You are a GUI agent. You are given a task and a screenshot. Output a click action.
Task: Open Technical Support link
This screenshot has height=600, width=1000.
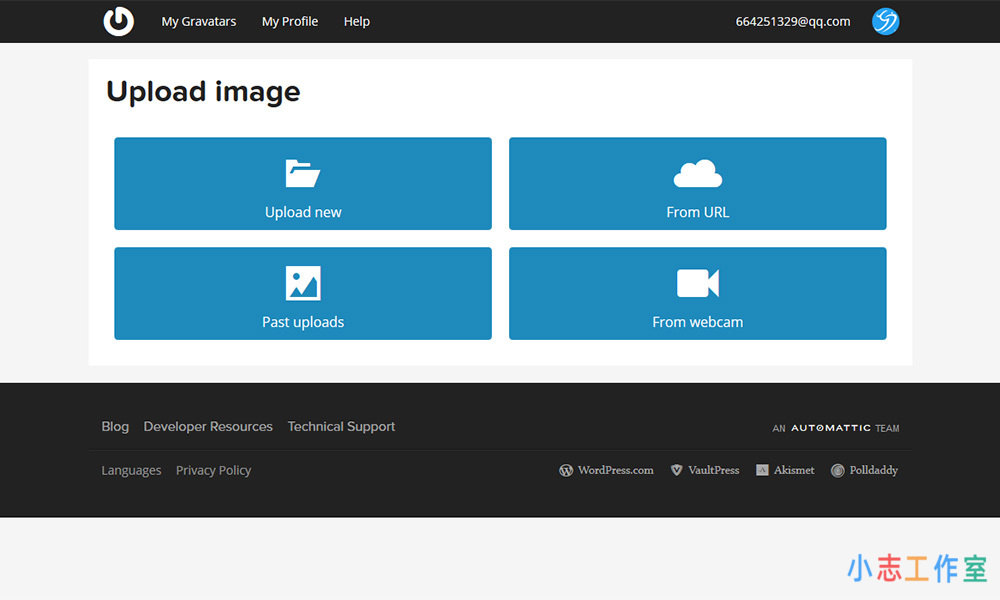pyautogui.click(x=341, y=426)
